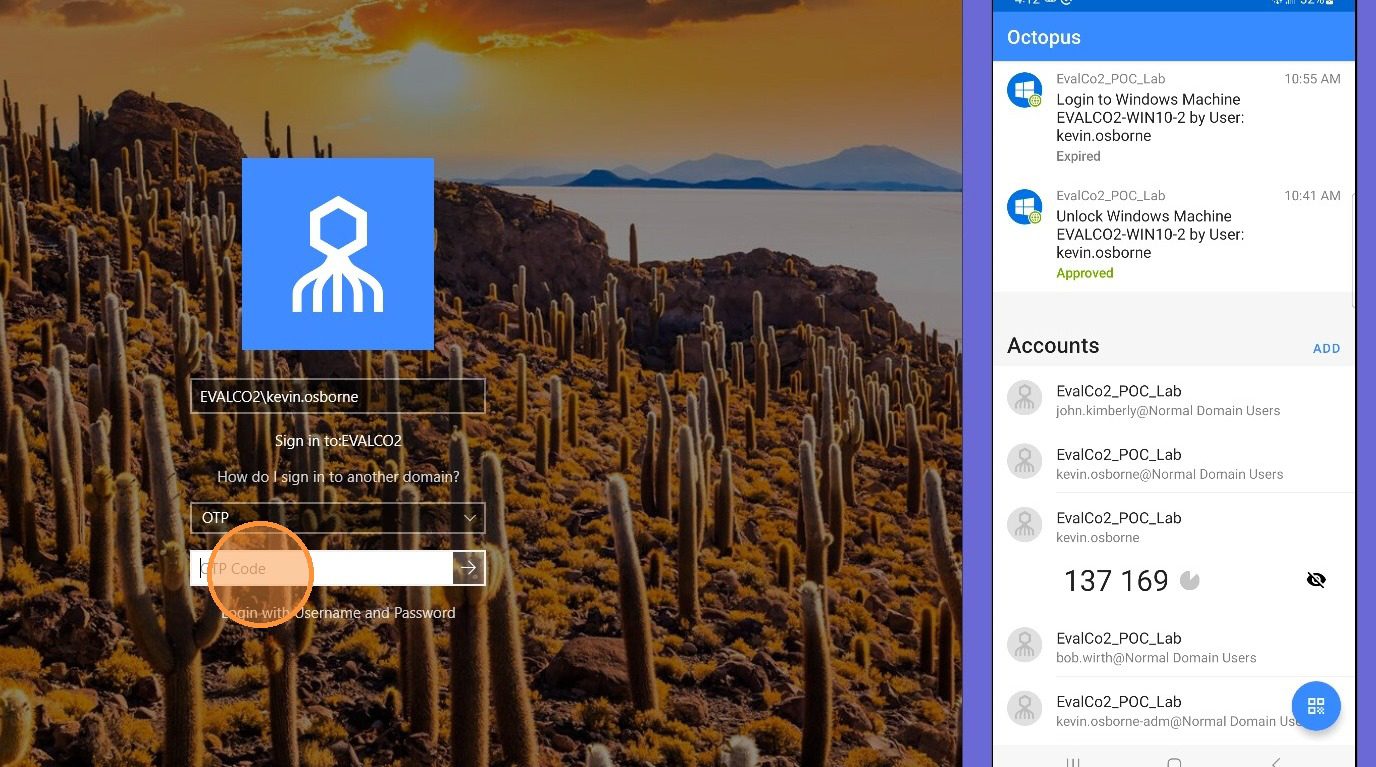Select the bob.wirth@Normal Domain Users account
Screen dimensions: 1376x767
[1174, 647]
